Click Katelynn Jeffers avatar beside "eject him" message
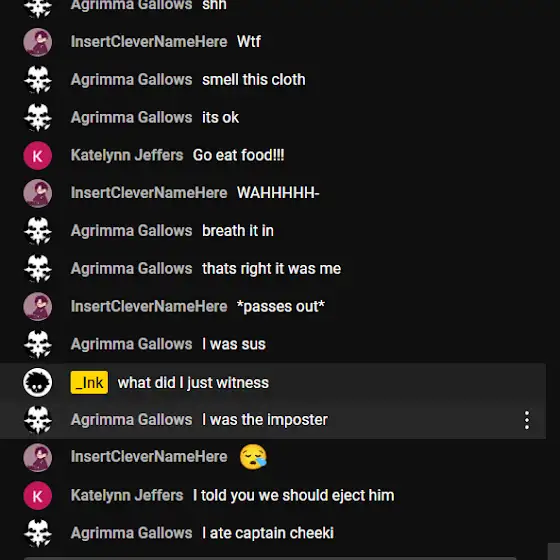 pos(38,495)
